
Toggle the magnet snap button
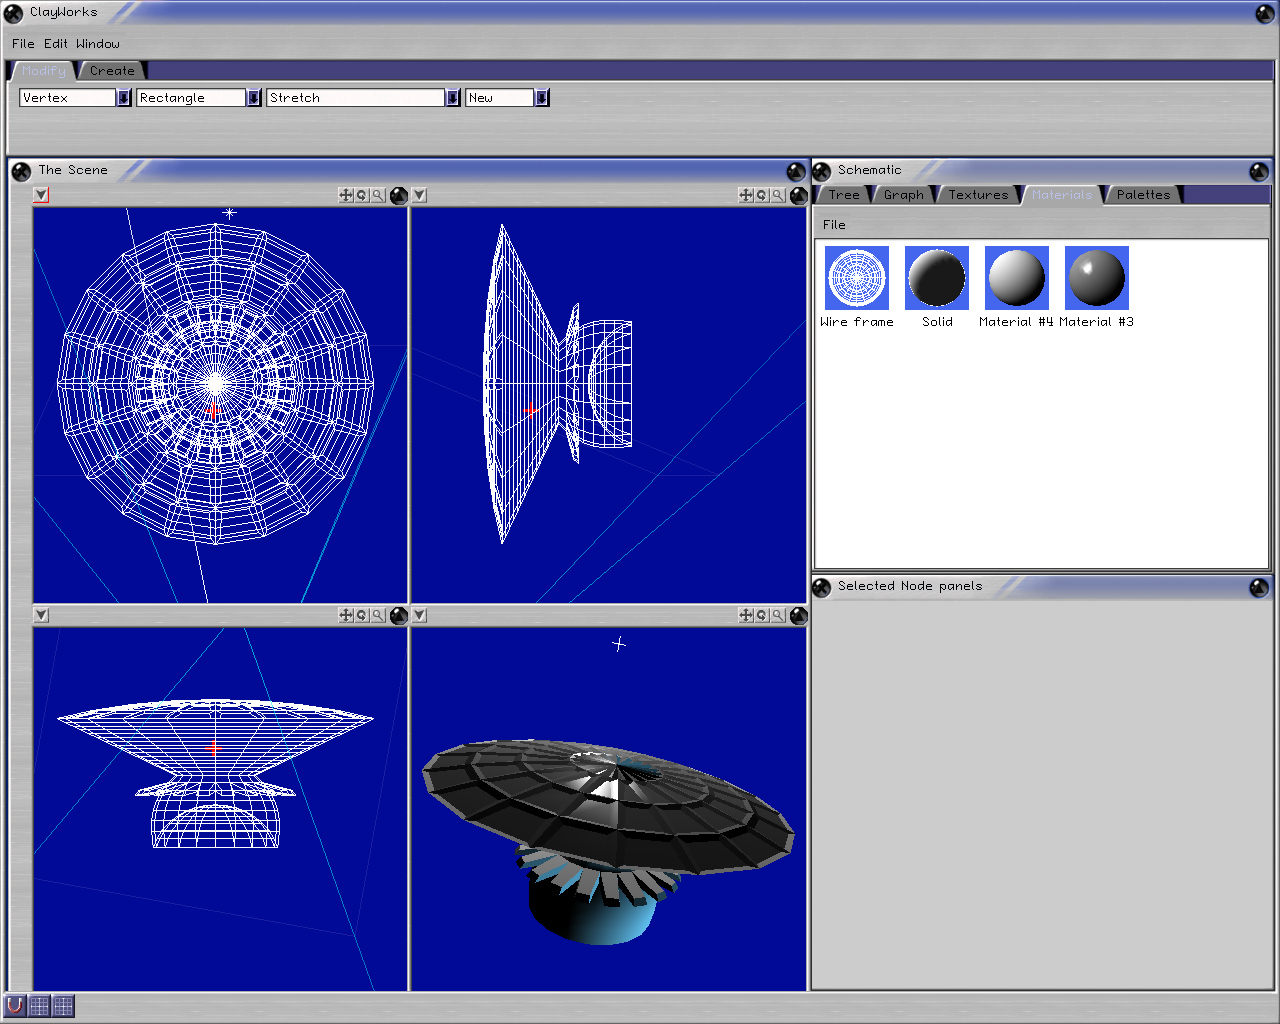click(15, 1005)
